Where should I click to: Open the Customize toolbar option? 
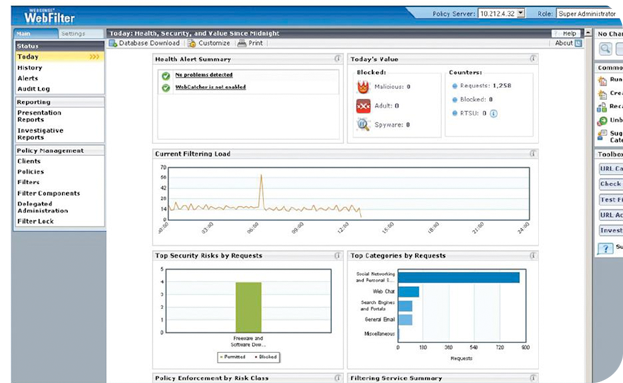pyautogui.click(x=209, y=43)
